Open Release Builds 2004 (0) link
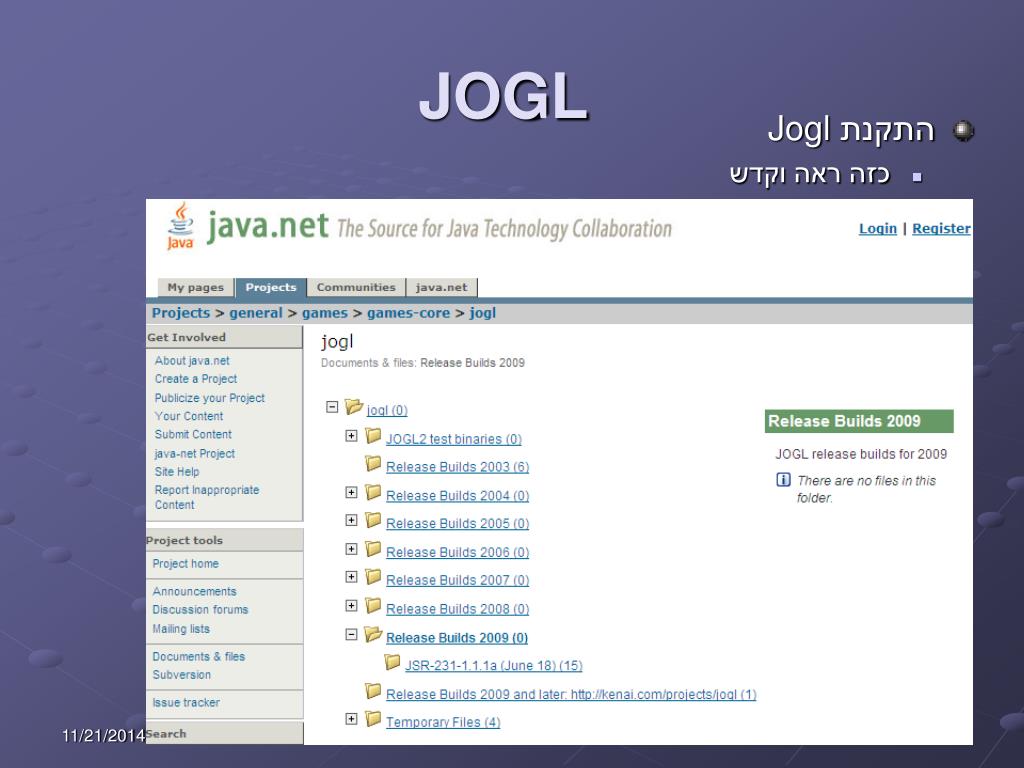Screen dimensions: 1024x768 click(x=457, y=496)
